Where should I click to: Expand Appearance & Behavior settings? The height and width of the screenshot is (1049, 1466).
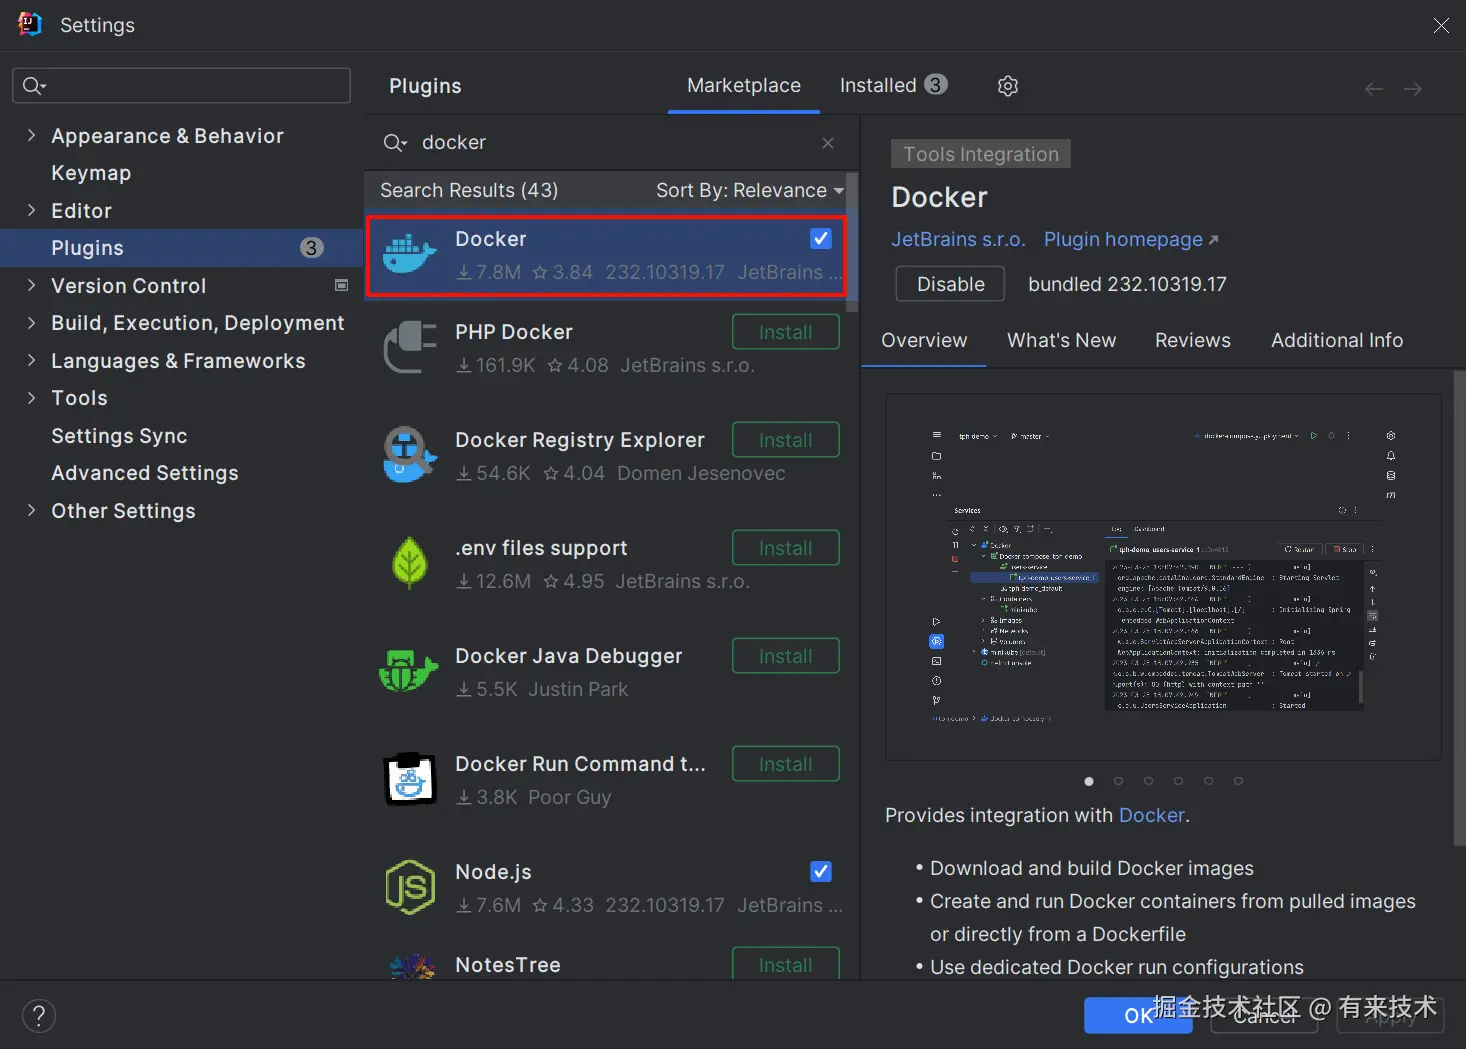pos(31,135)
